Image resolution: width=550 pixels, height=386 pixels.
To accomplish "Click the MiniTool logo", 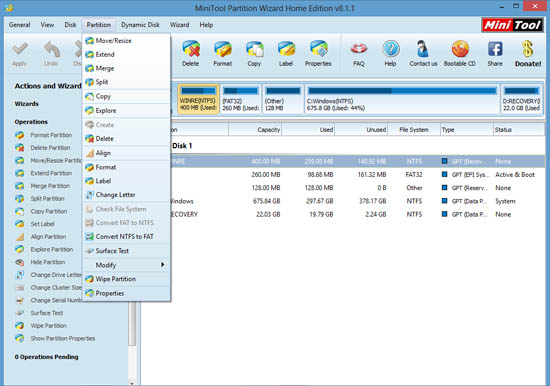I will pos(512,25).
